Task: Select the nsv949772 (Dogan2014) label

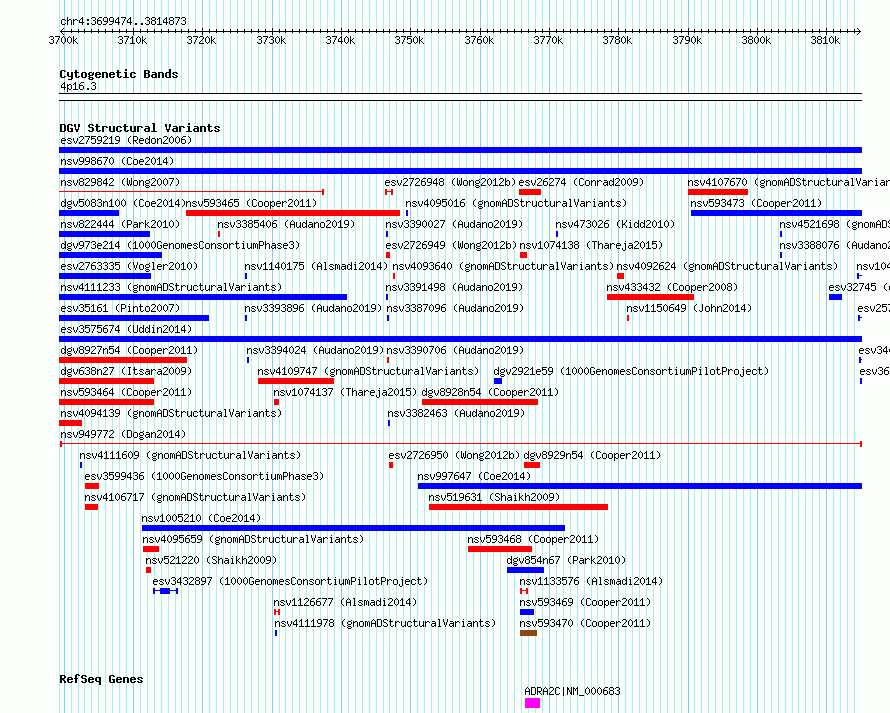Action: [123, 434]
